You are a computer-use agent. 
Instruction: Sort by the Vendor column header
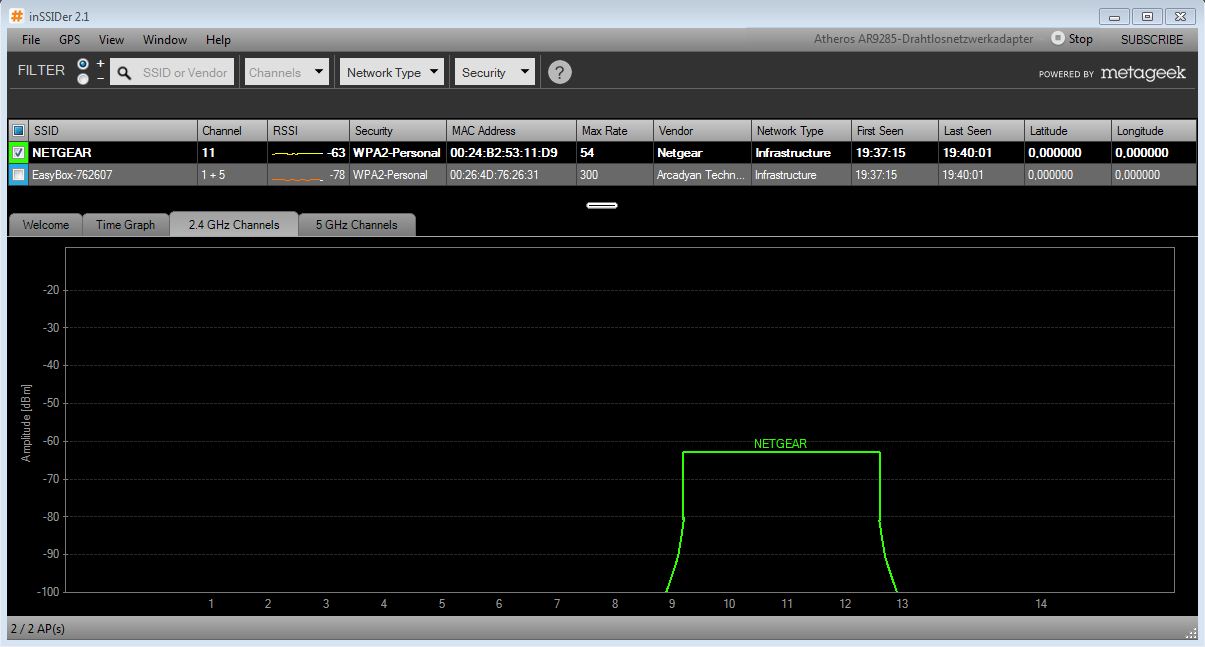point(702,131)
